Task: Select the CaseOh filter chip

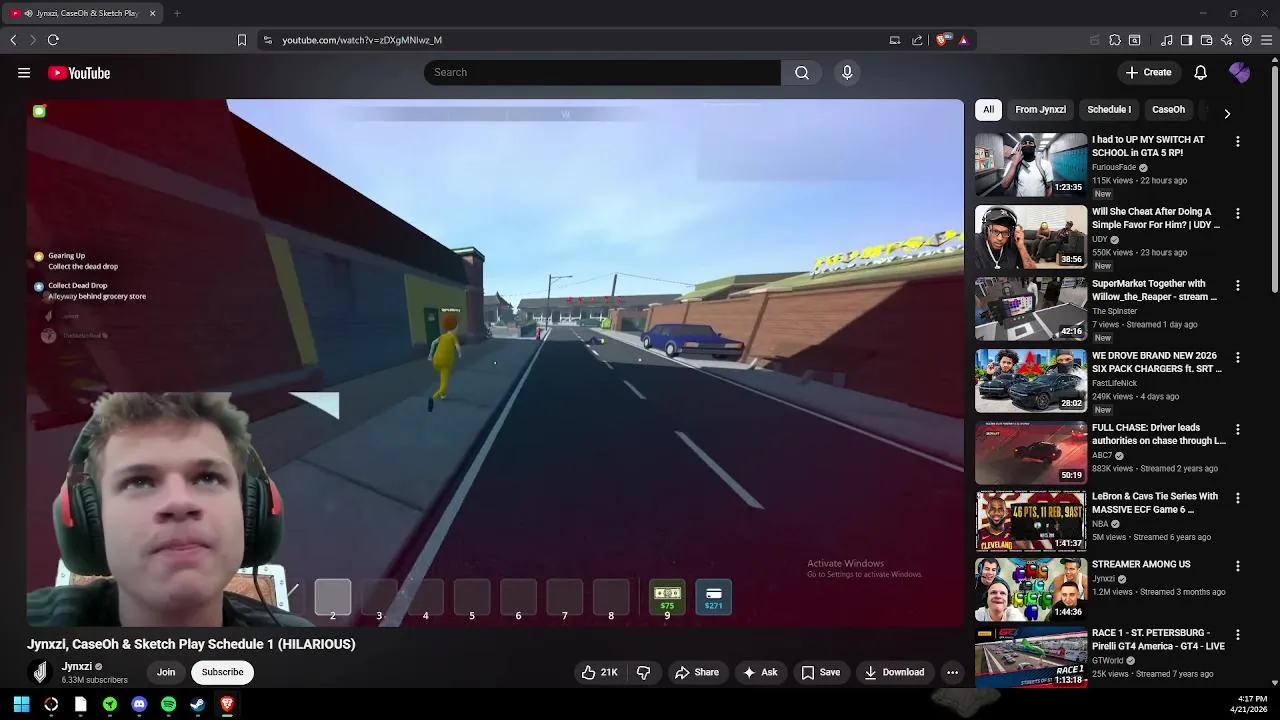Action: point(1168,110)
